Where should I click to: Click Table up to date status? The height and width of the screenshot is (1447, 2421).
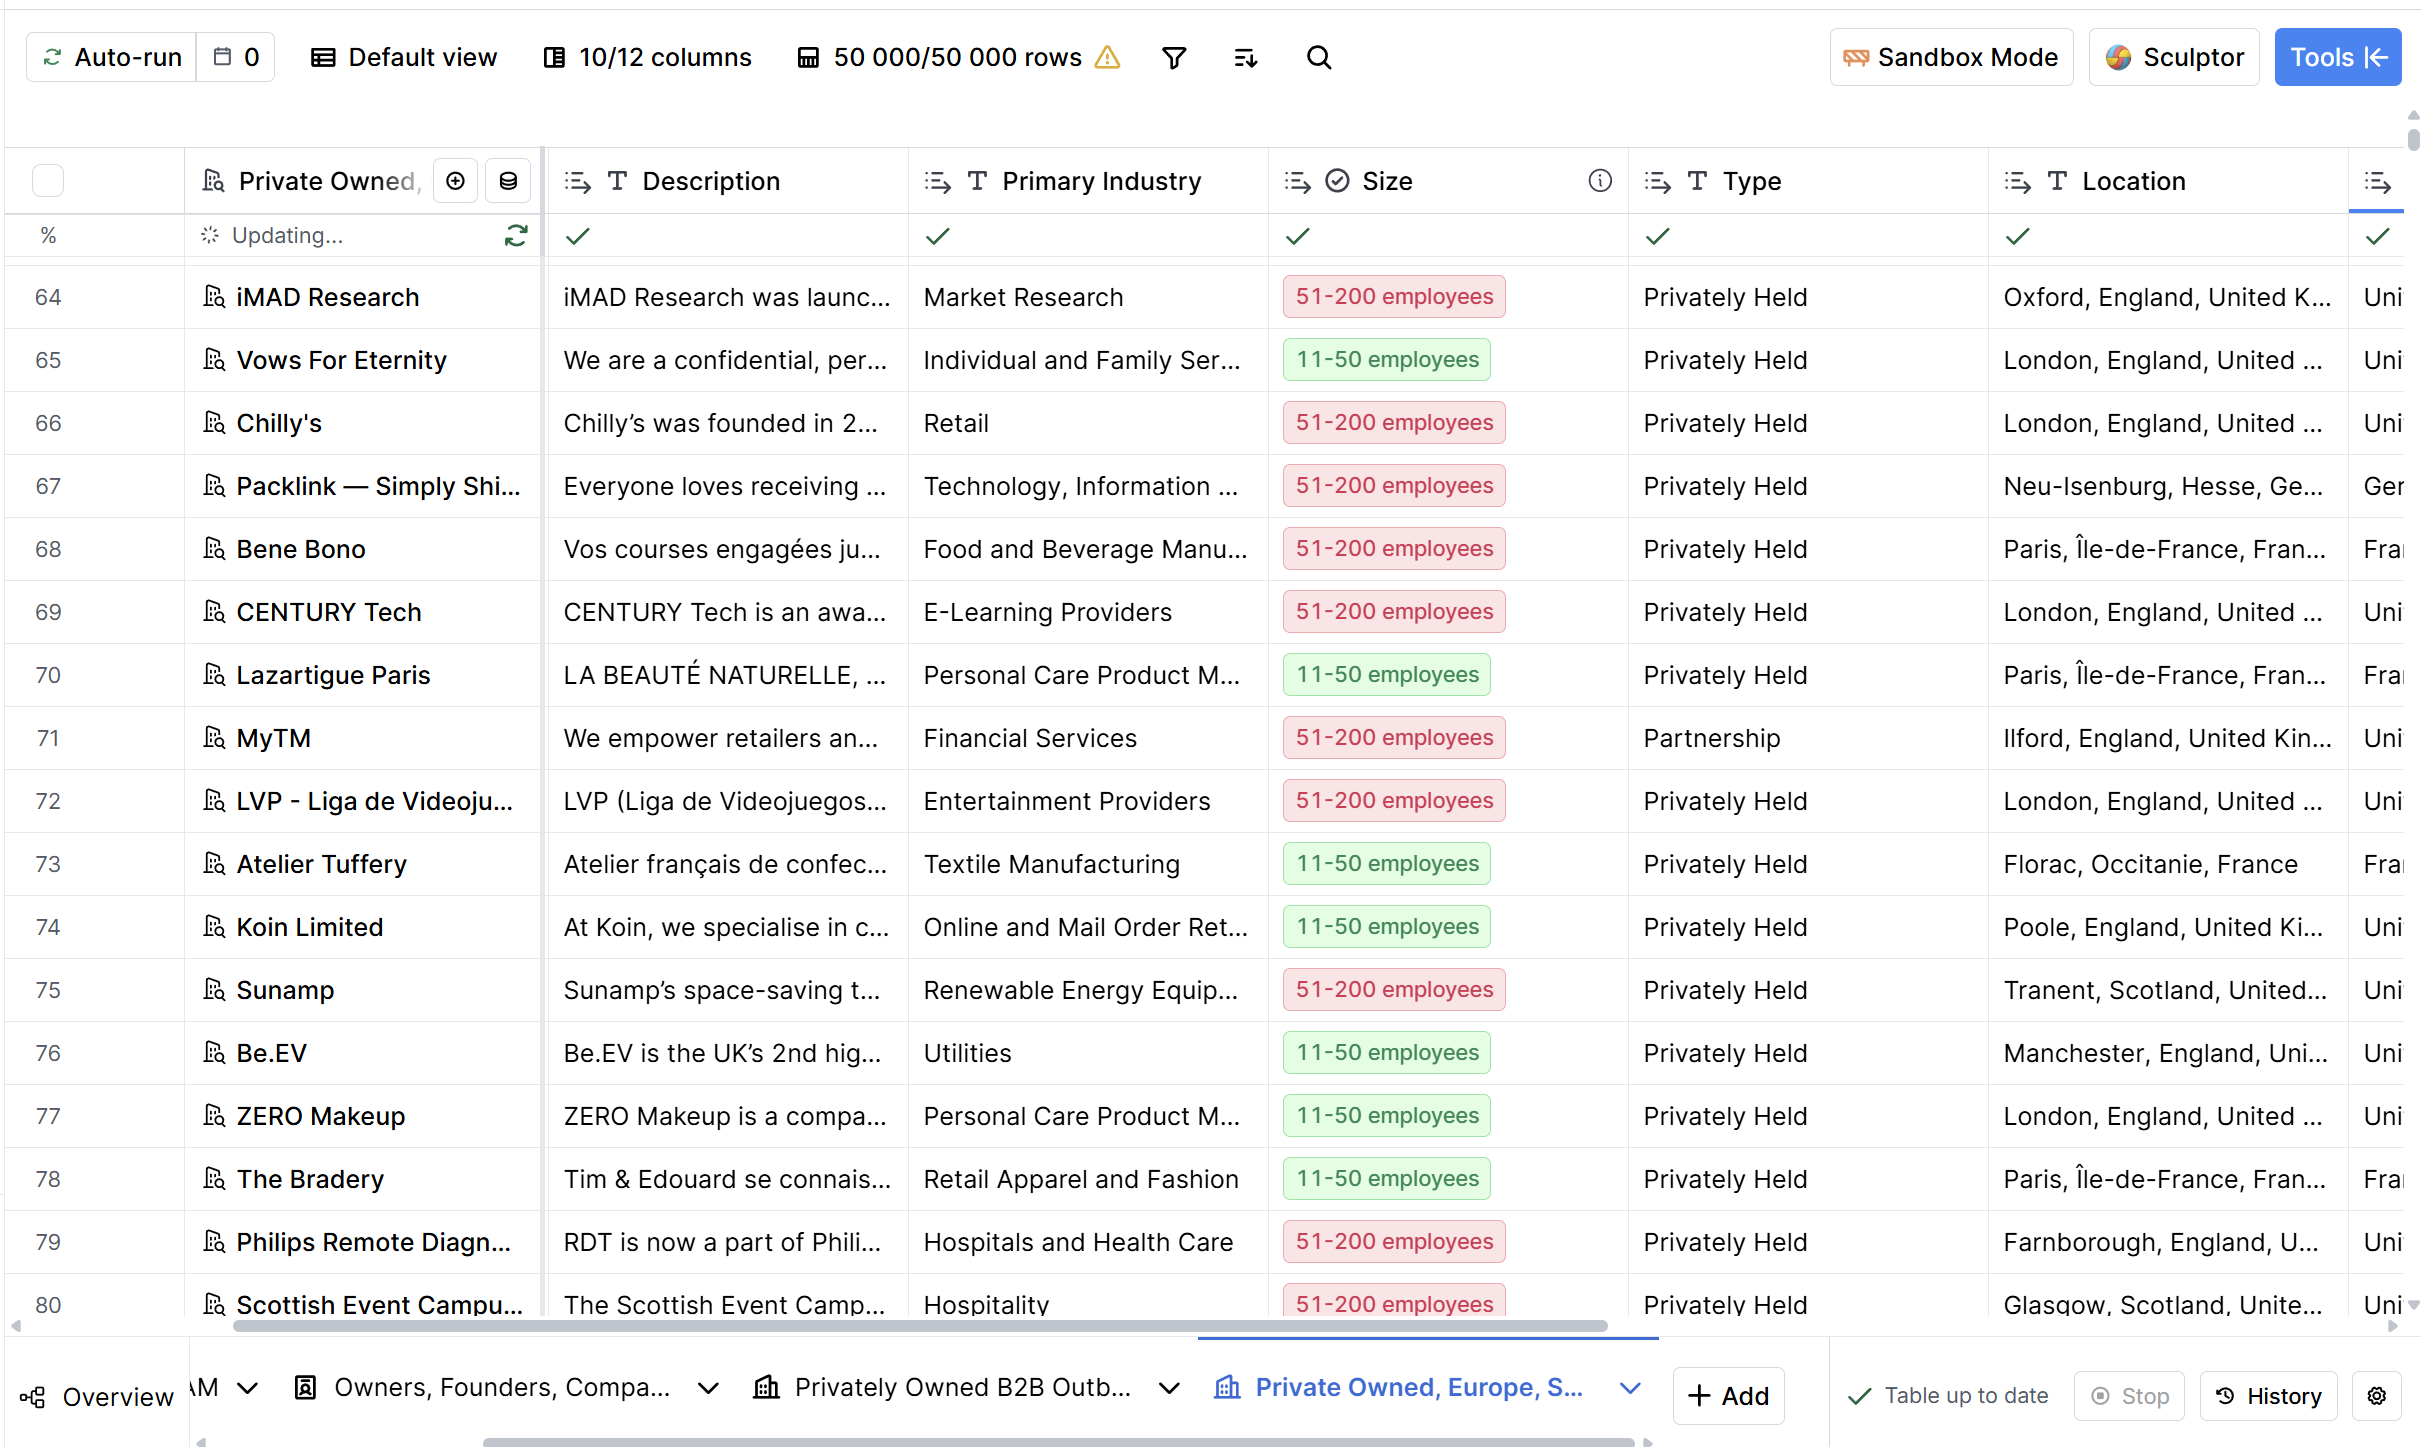pos(1948,1396)
